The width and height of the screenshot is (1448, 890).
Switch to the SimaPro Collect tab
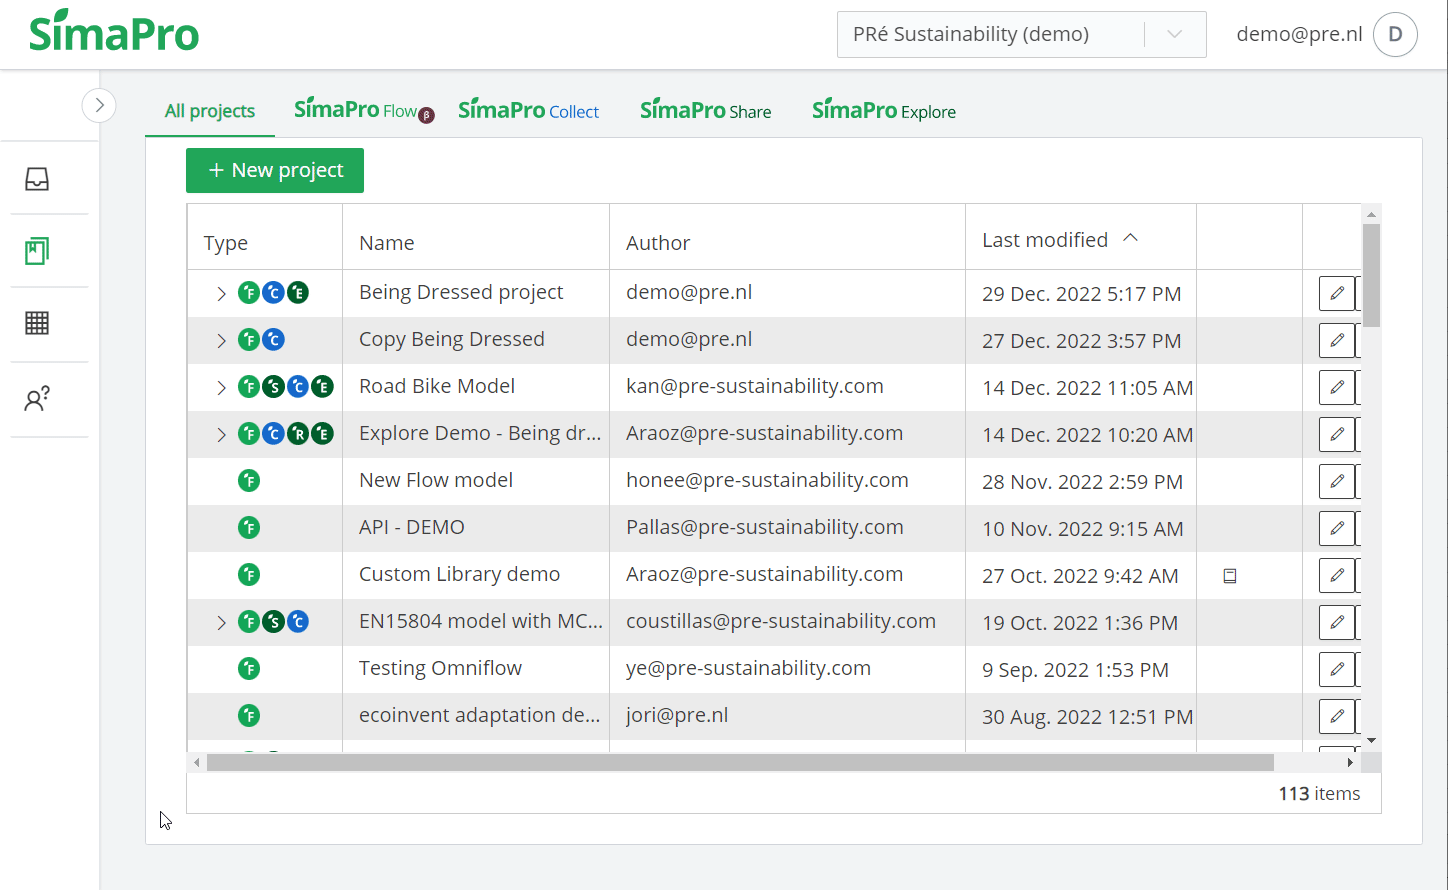click(529, 110)
